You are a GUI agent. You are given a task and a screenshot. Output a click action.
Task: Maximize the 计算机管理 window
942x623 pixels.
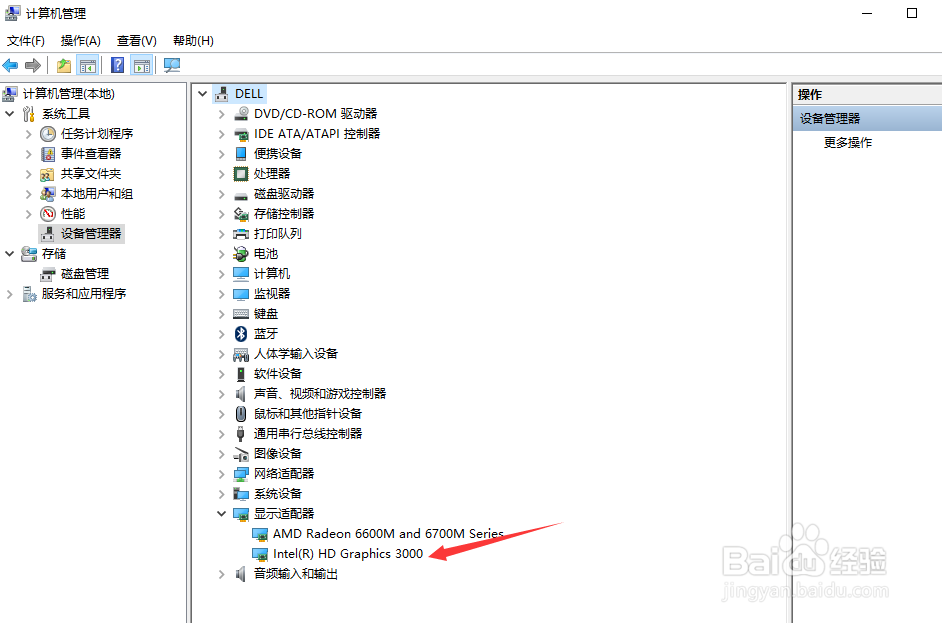tap(911, 13)
